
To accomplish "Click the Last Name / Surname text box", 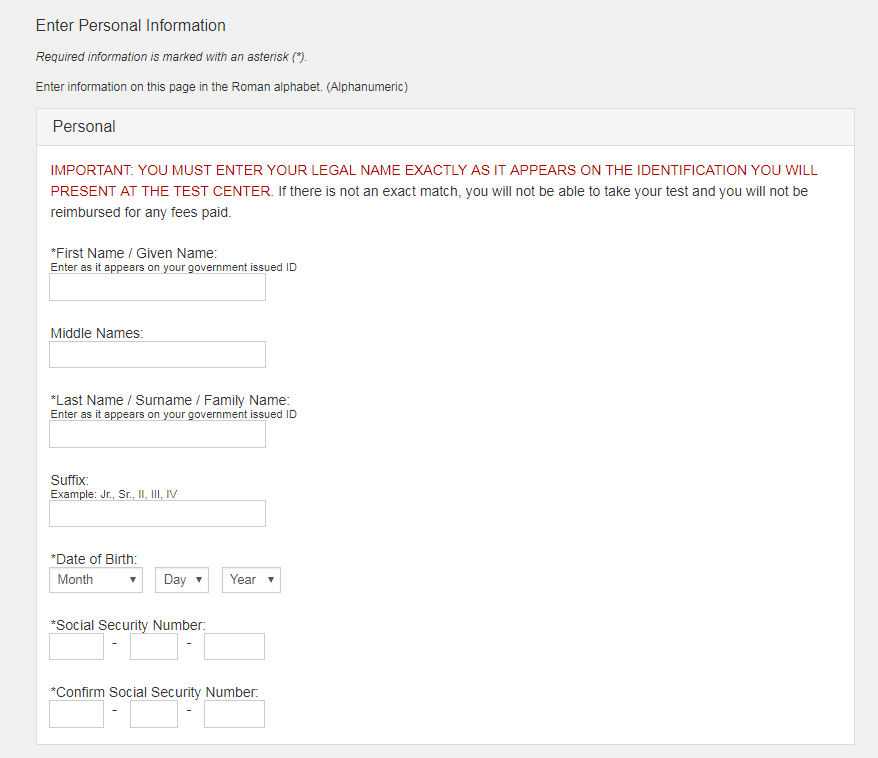I will coord(157,434).
